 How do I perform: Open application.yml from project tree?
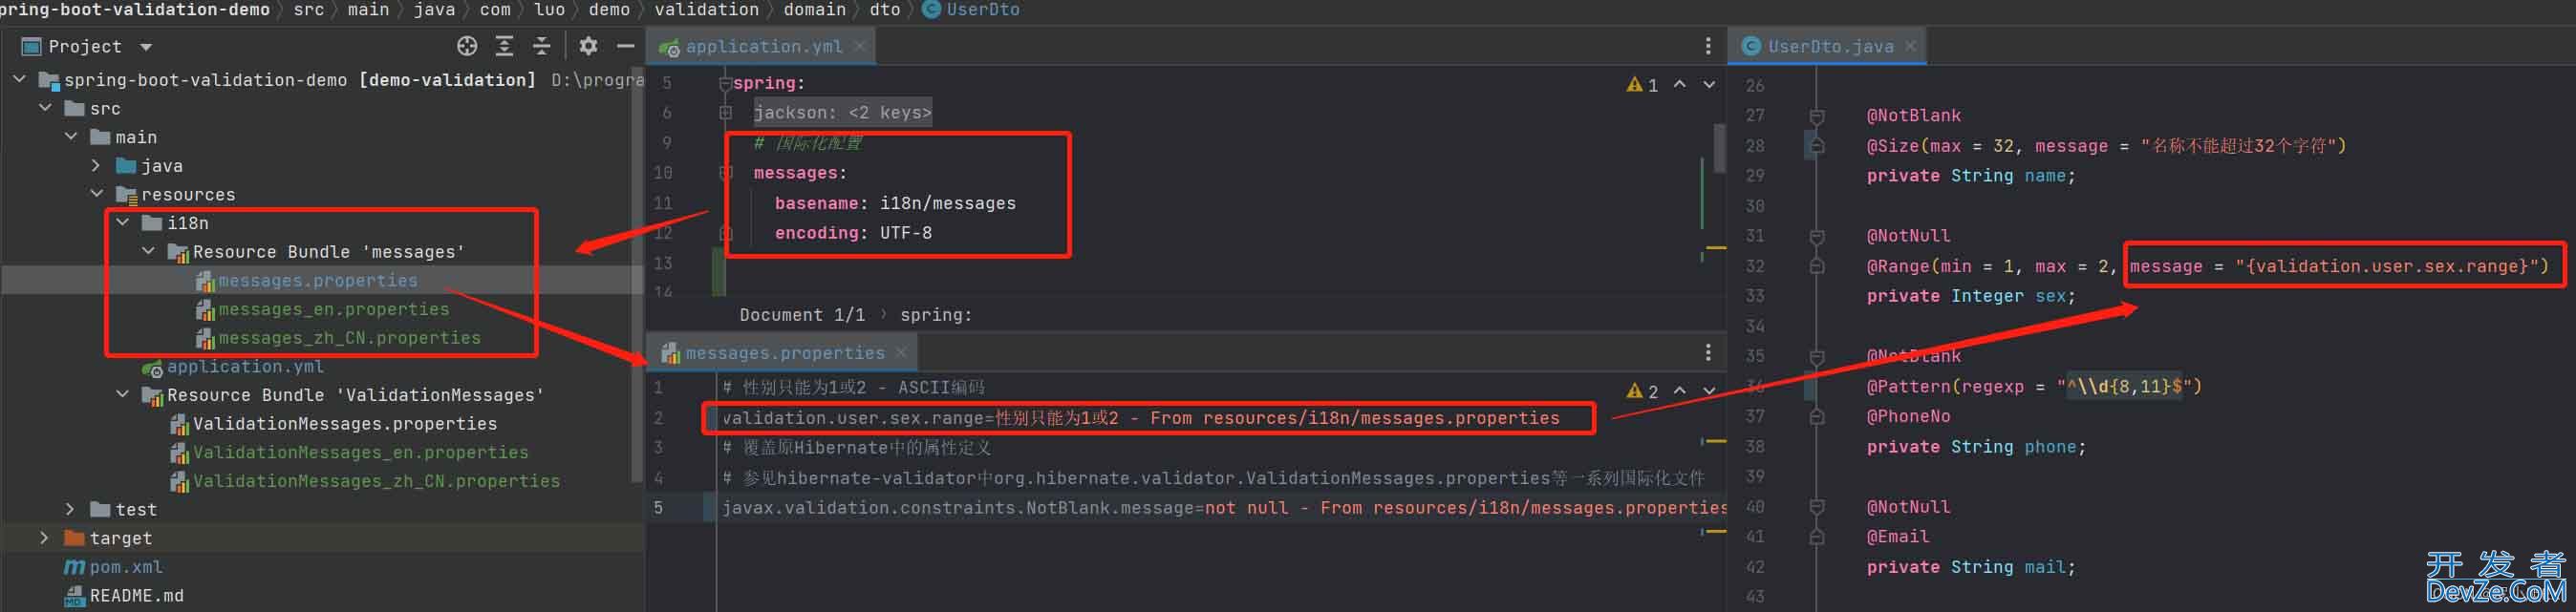(244, 367)
